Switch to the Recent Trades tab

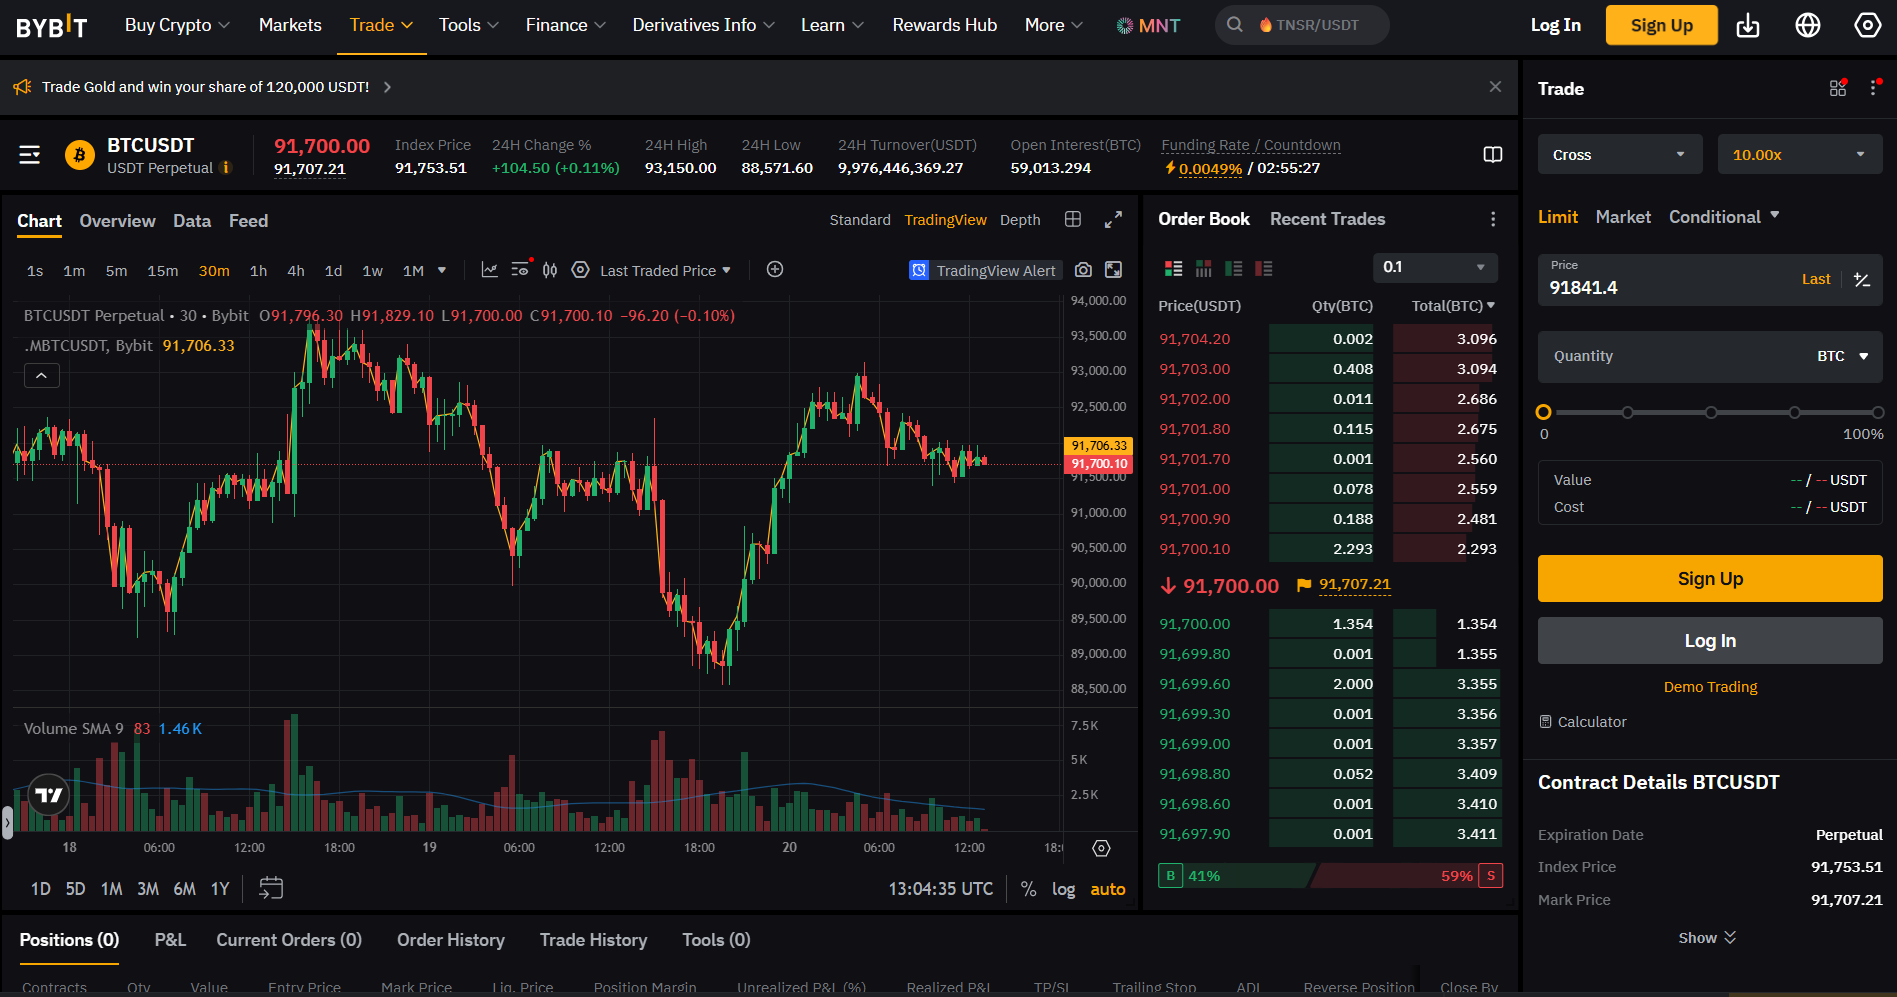[1327, 219]
